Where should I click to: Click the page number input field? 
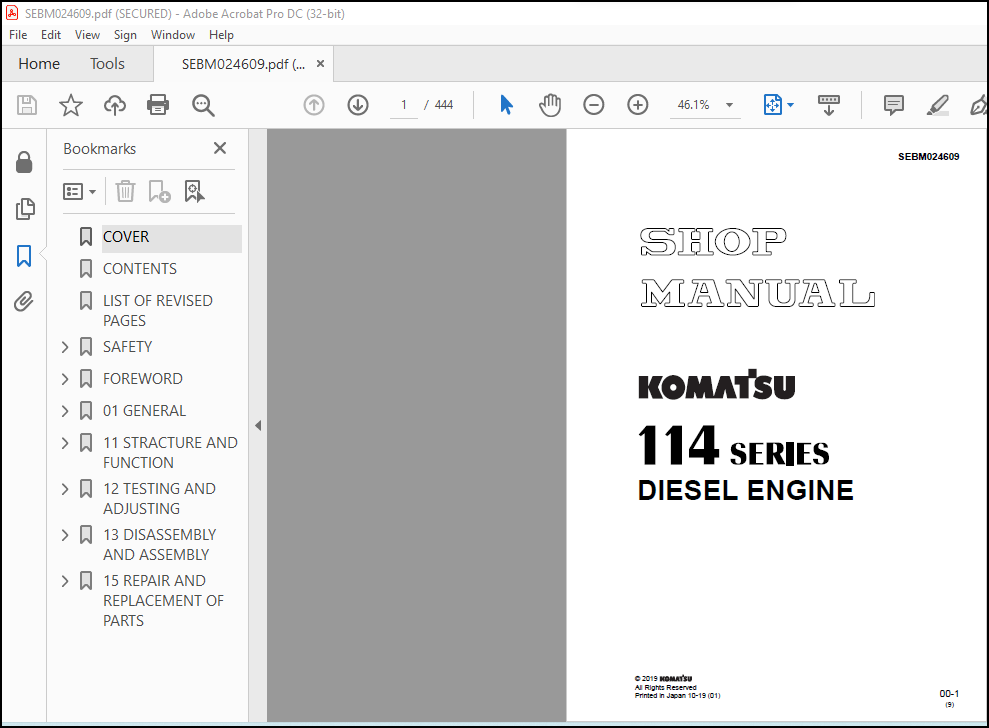404,105
